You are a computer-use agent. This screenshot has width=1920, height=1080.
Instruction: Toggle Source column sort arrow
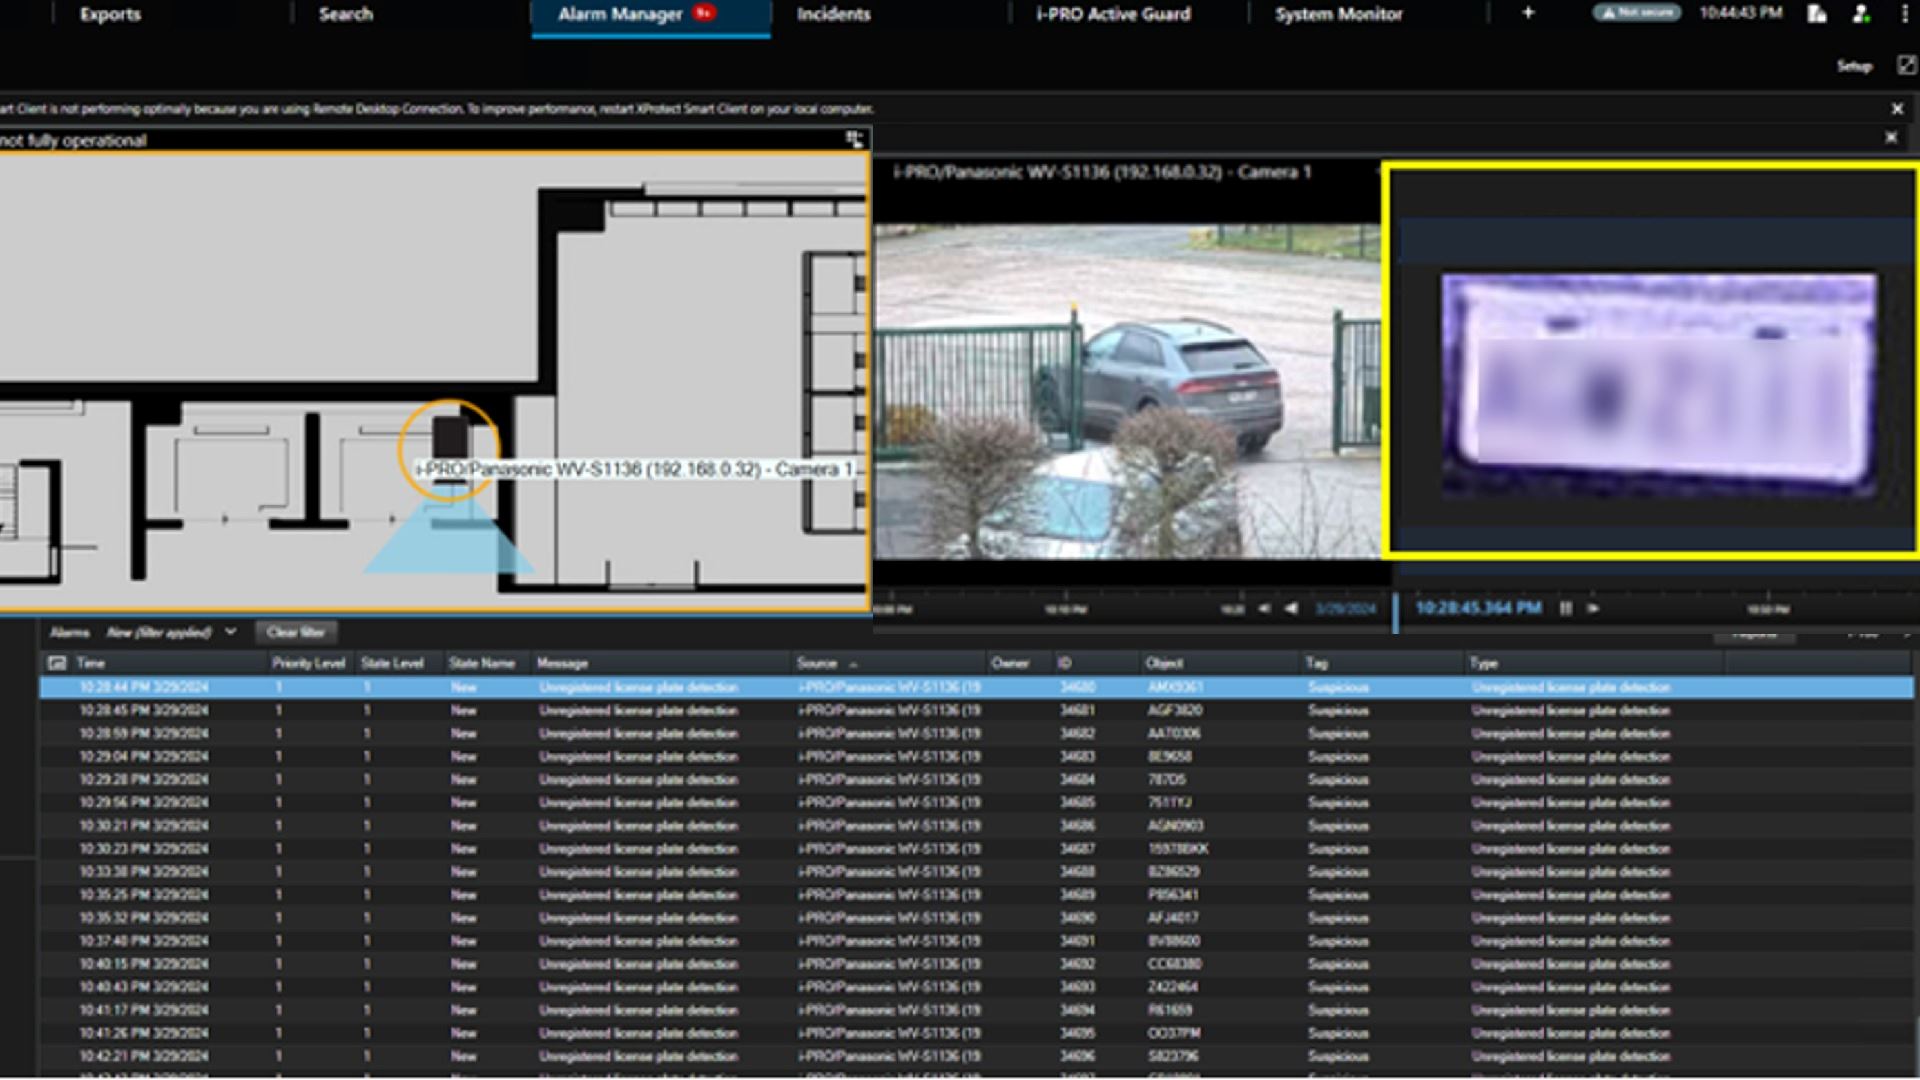tap(853, 664)
